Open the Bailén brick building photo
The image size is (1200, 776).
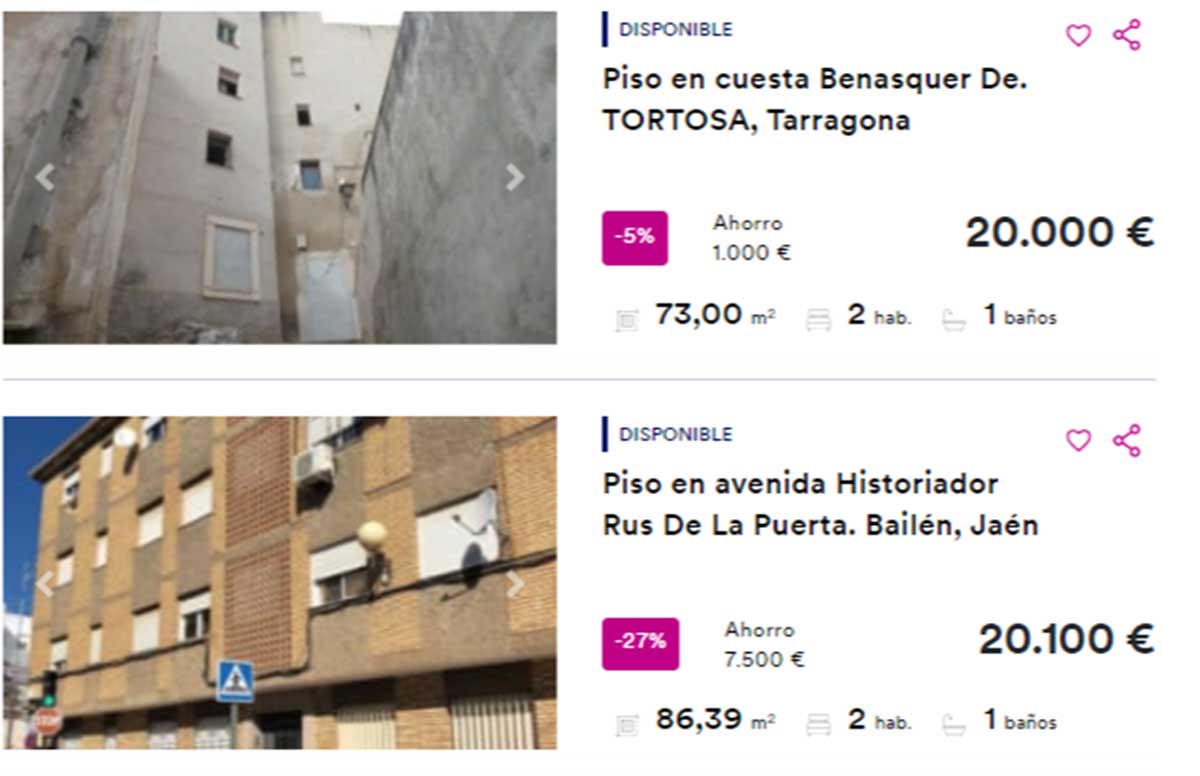point(280,583)
